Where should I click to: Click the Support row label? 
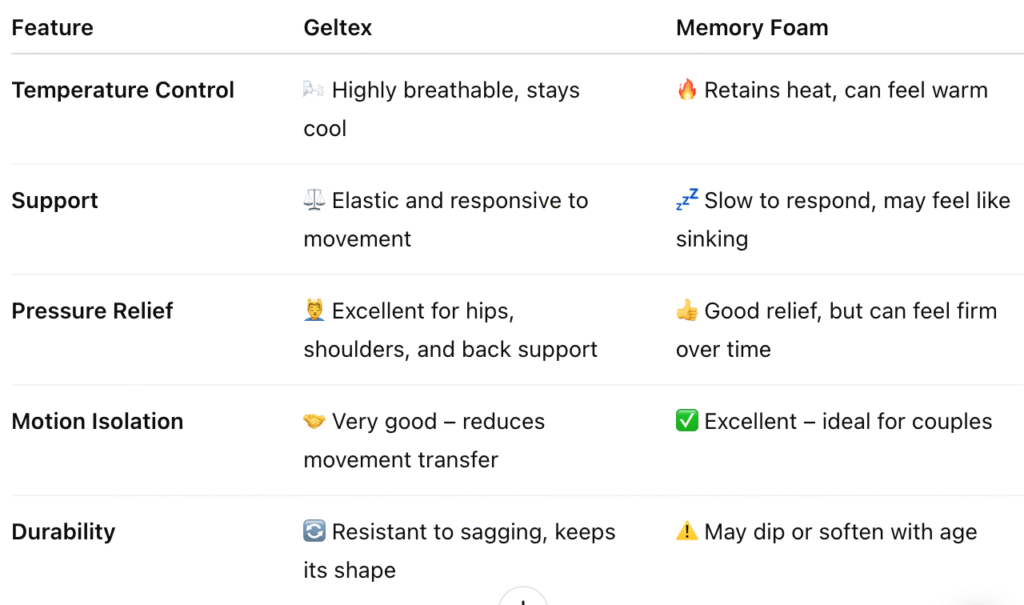pos(55,200)
